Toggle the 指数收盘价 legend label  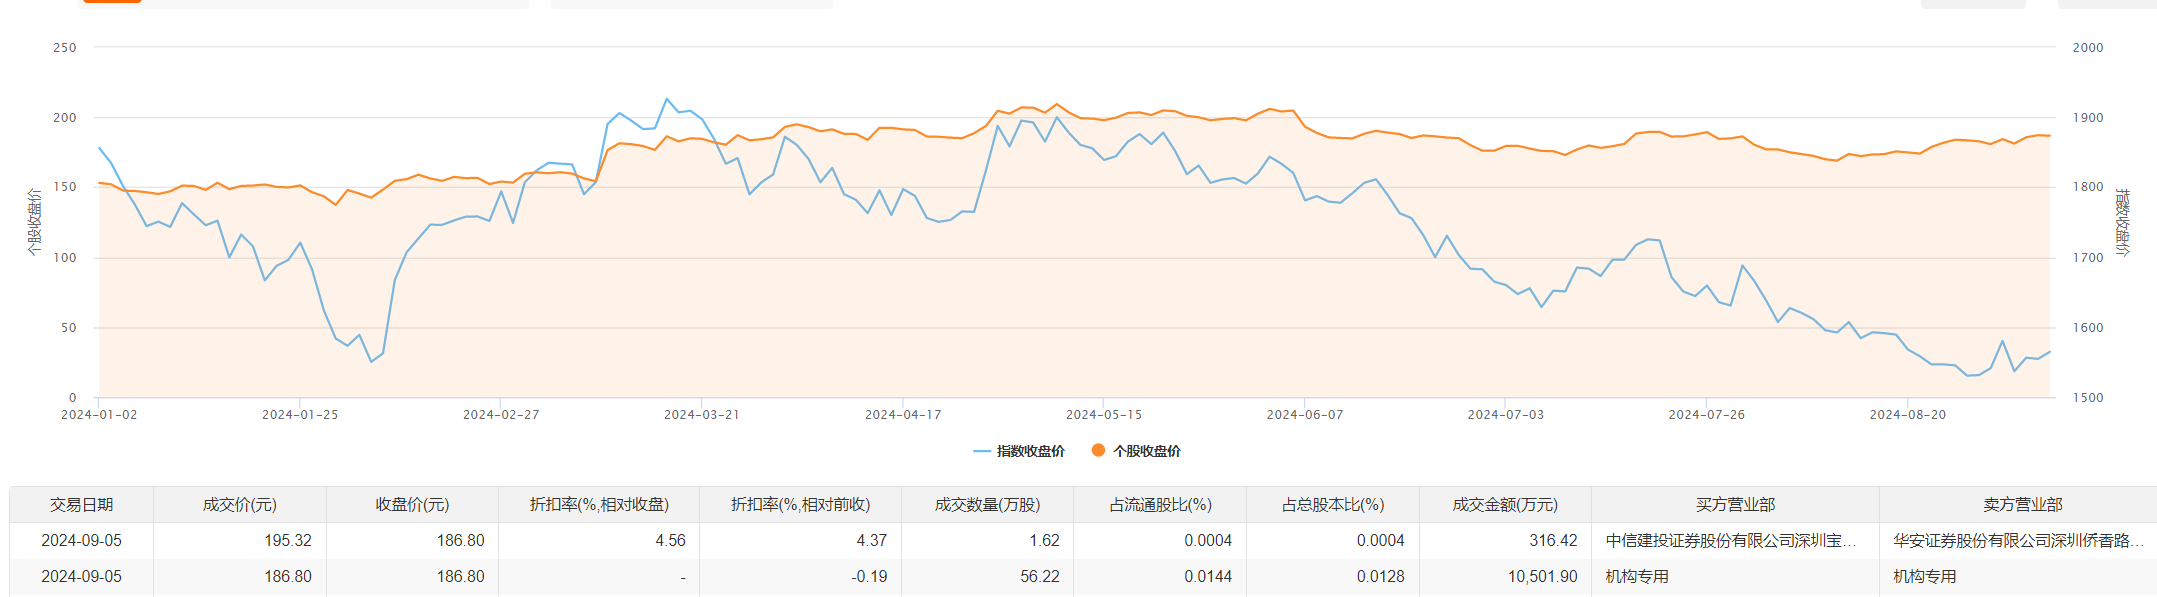(x=1030, y=452)
